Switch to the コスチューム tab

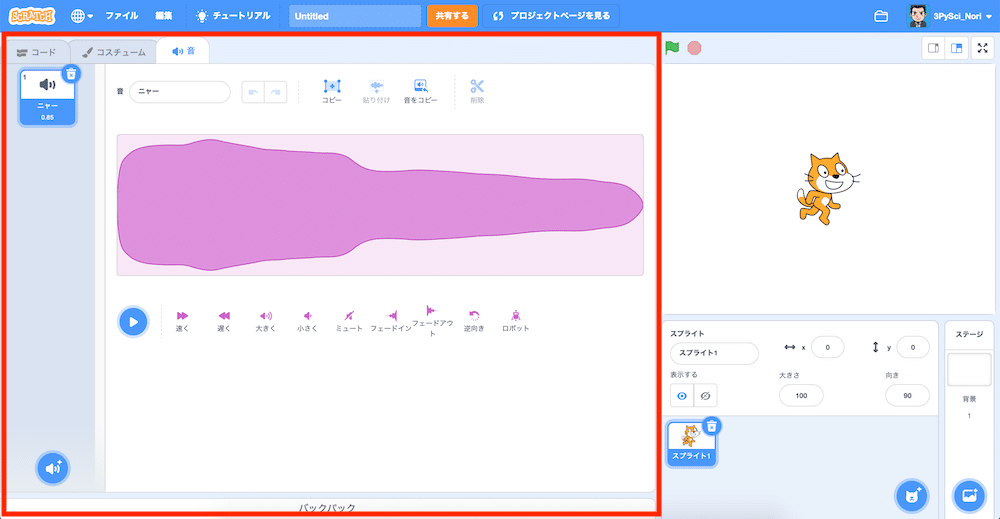pyautogui.click(x=114, y=52)
